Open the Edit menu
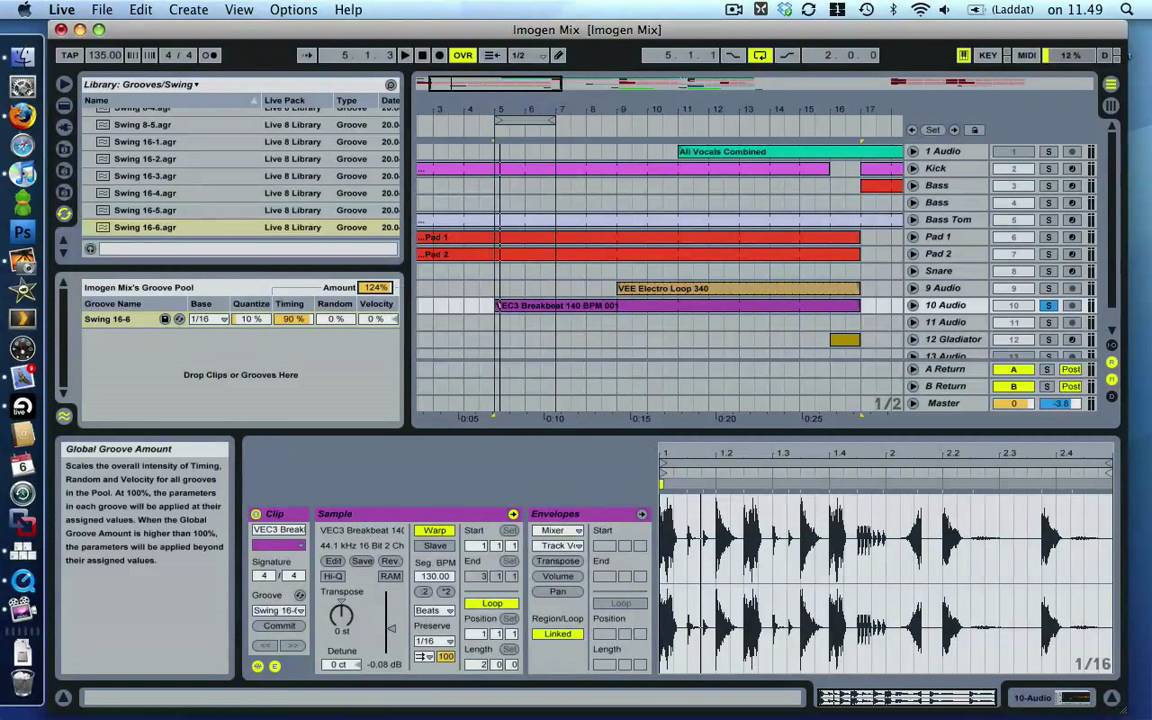The image size is (1152, 720). (x=140, y=10)
